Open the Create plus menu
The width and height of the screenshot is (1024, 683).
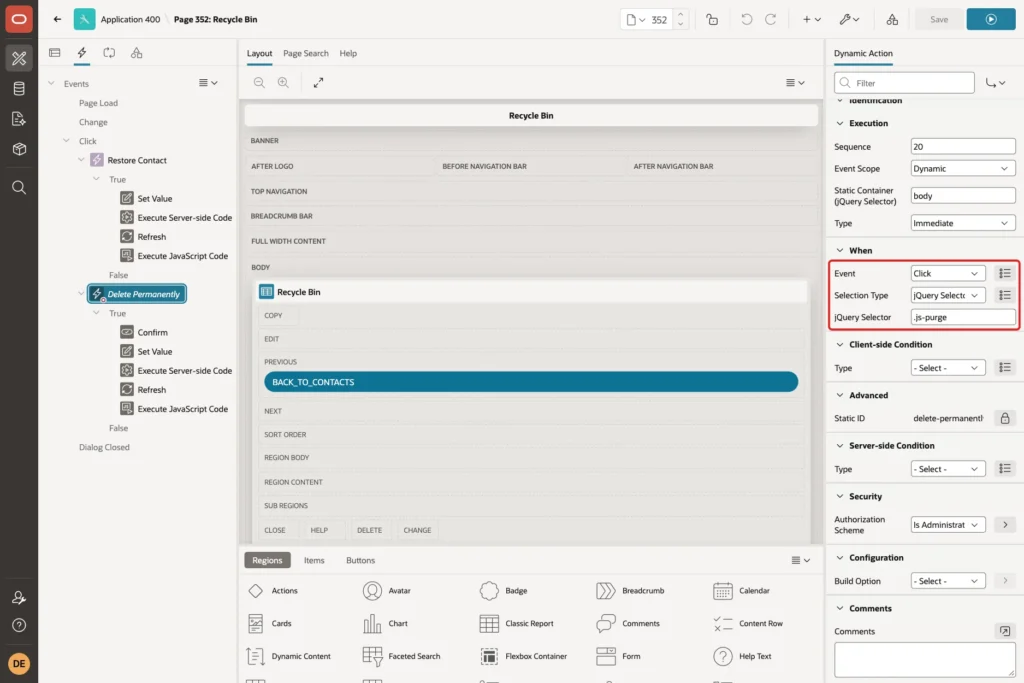pyautogui.click(x=812, y=20)
